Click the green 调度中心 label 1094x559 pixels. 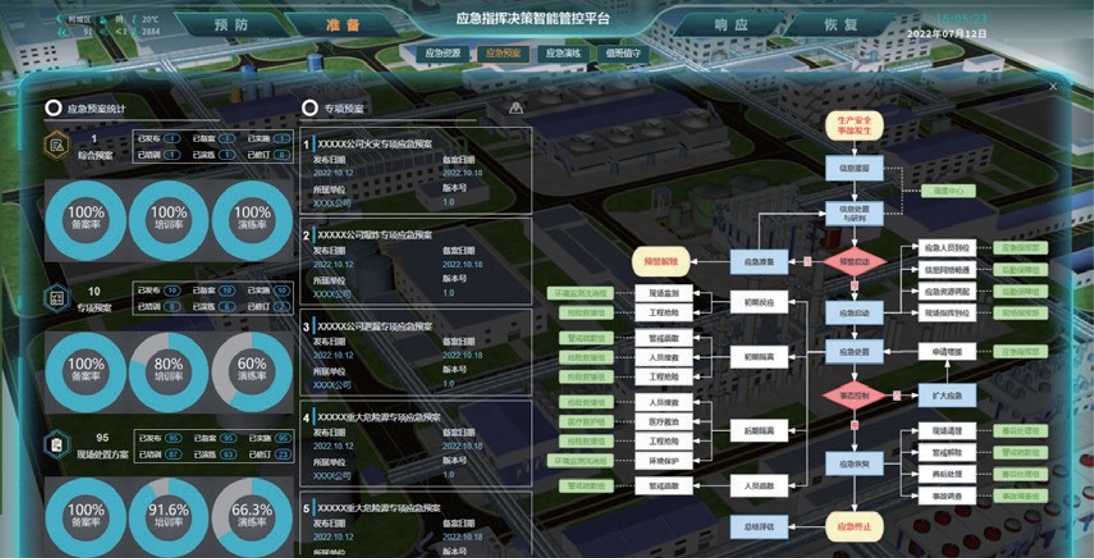947,190
